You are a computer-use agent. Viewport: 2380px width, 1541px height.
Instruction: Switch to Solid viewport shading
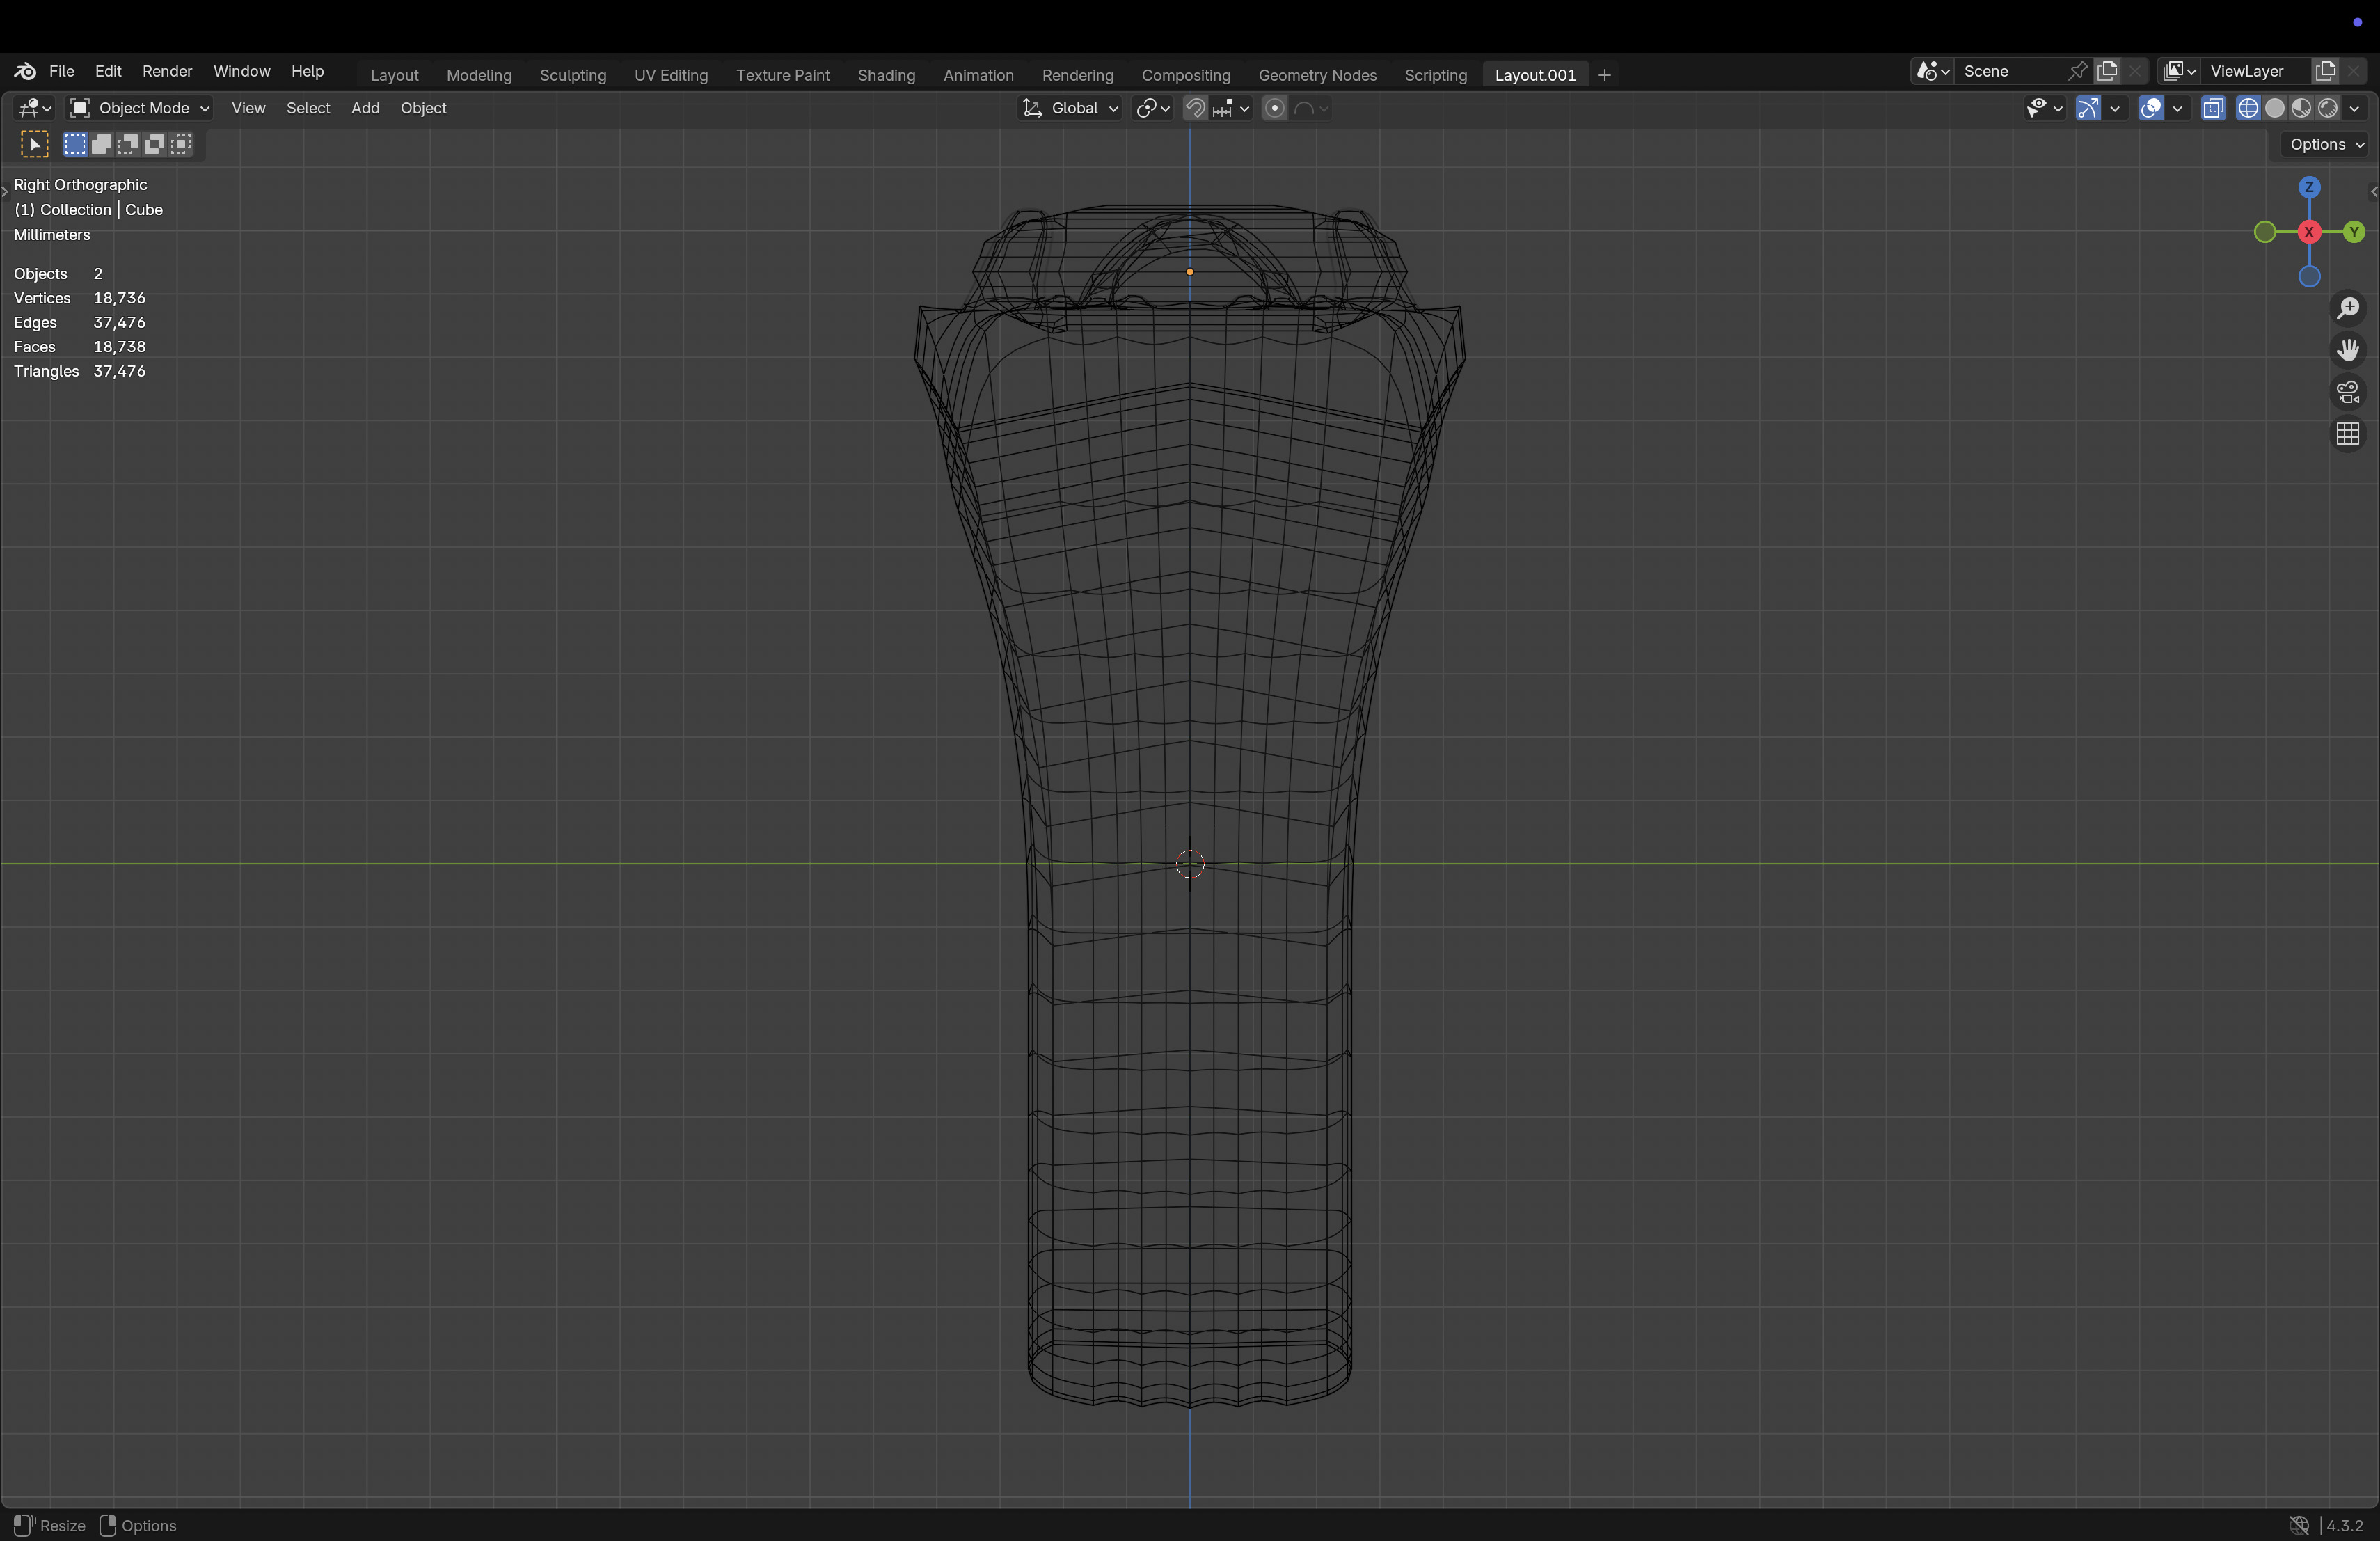[2275, 108]
